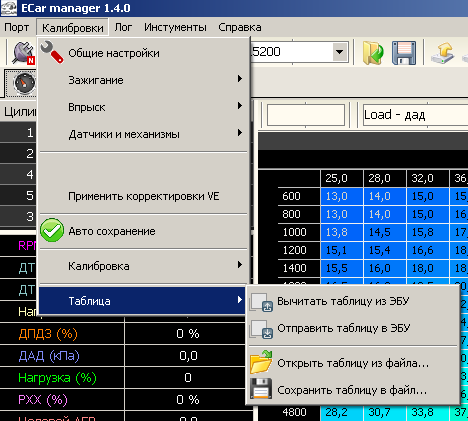
Task: Expand the Впрыск submenu
Action: point(144,107)
